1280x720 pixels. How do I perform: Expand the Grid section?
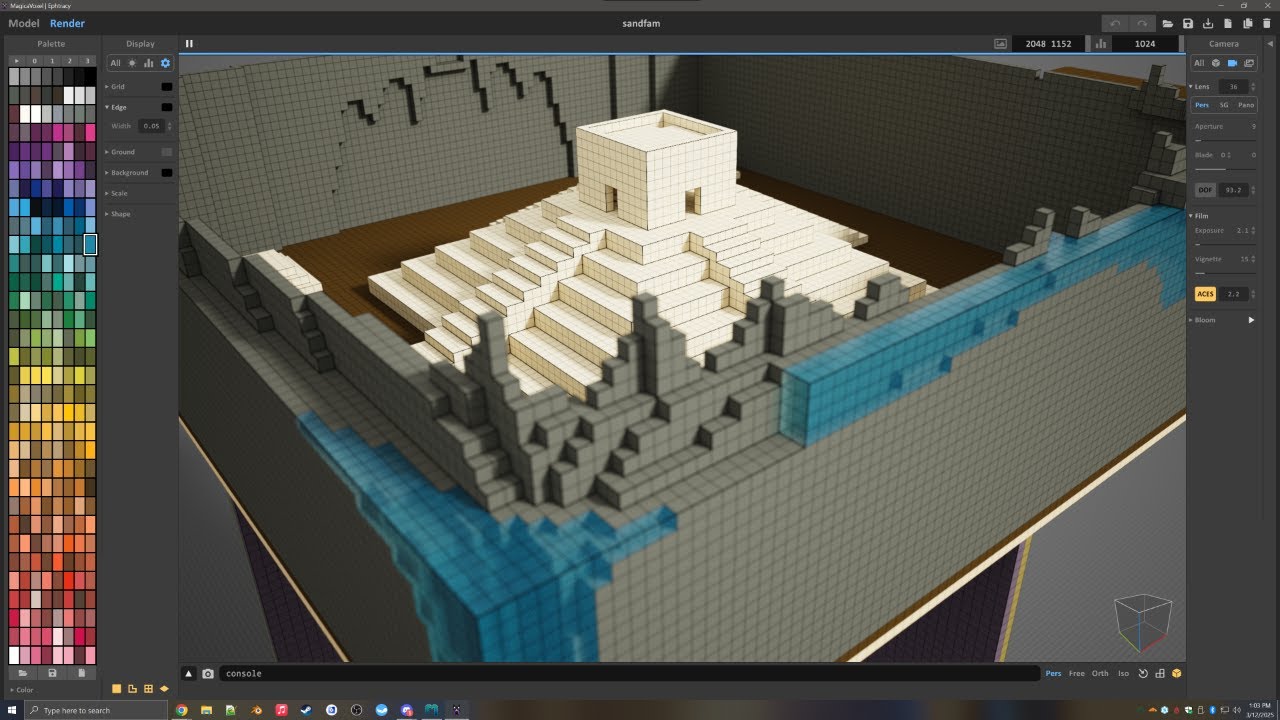(118, 87)
